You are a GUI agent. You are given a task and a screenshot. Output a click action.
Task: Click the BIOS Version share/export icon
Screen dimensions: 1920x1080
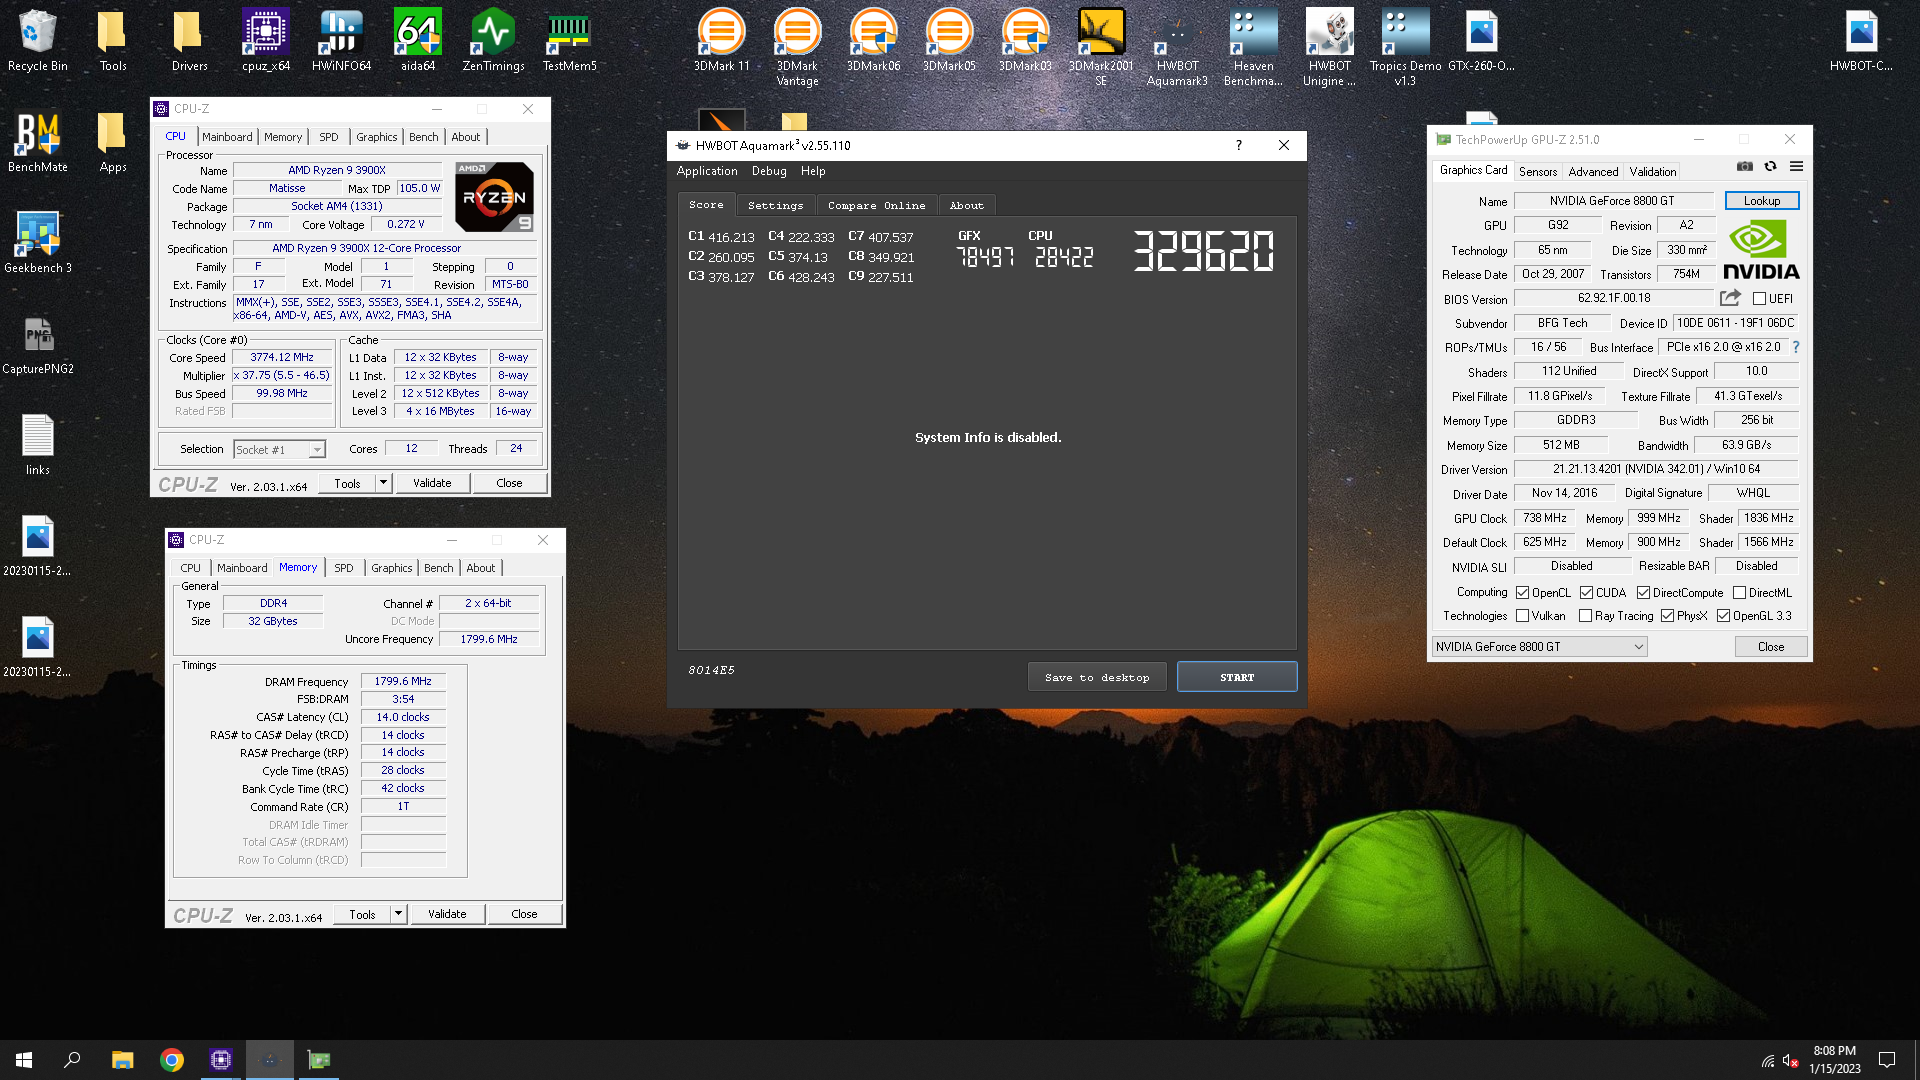[1730, 298]
